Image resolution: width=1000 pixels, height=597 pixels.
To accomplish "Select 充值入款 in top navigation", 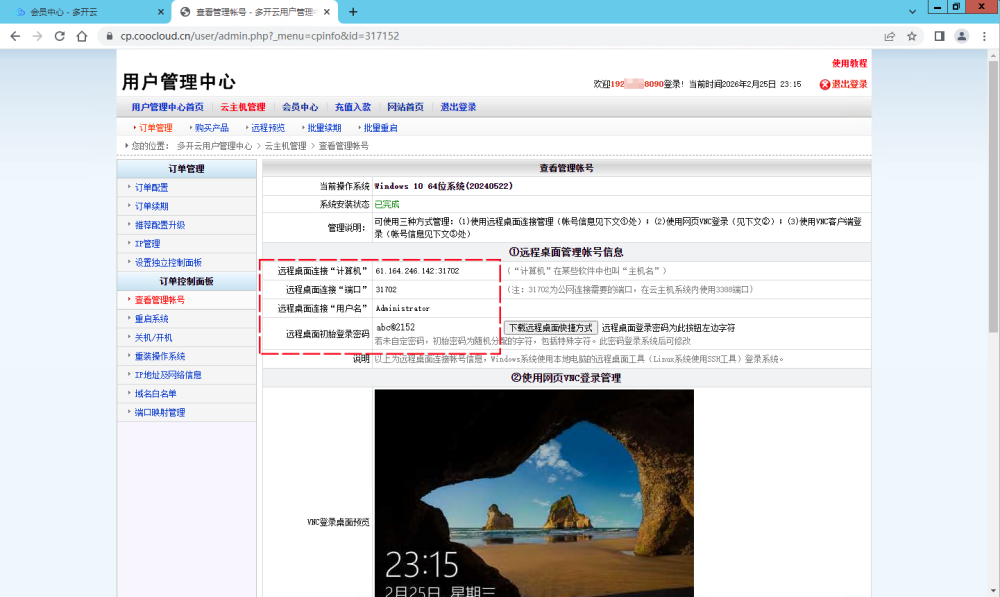I will click(x=352, y=107).
